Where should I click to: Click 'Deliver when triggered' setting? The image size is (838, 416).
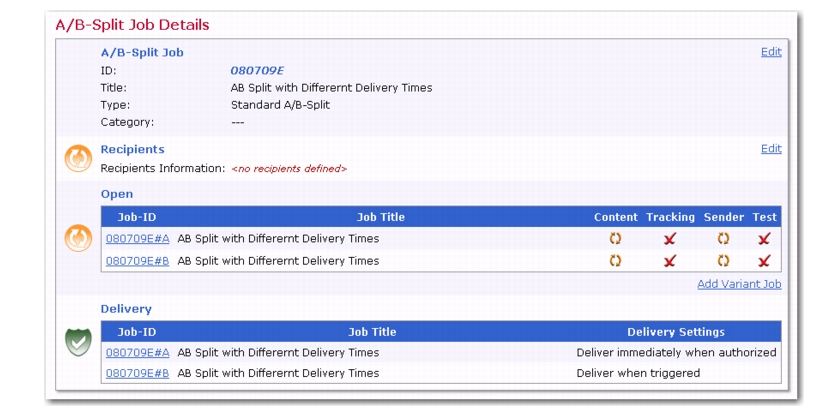638,373
